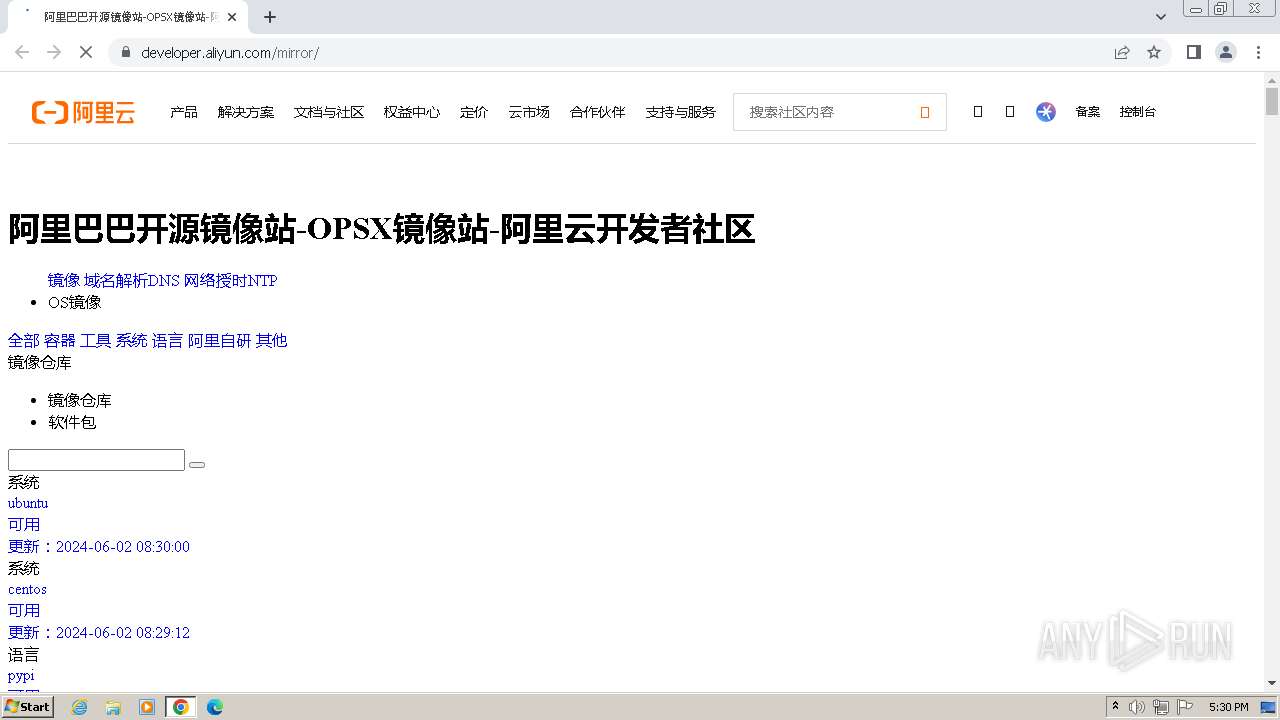Open the 云市场 header item
This screenshot has height=720, width=1280.
529,112
